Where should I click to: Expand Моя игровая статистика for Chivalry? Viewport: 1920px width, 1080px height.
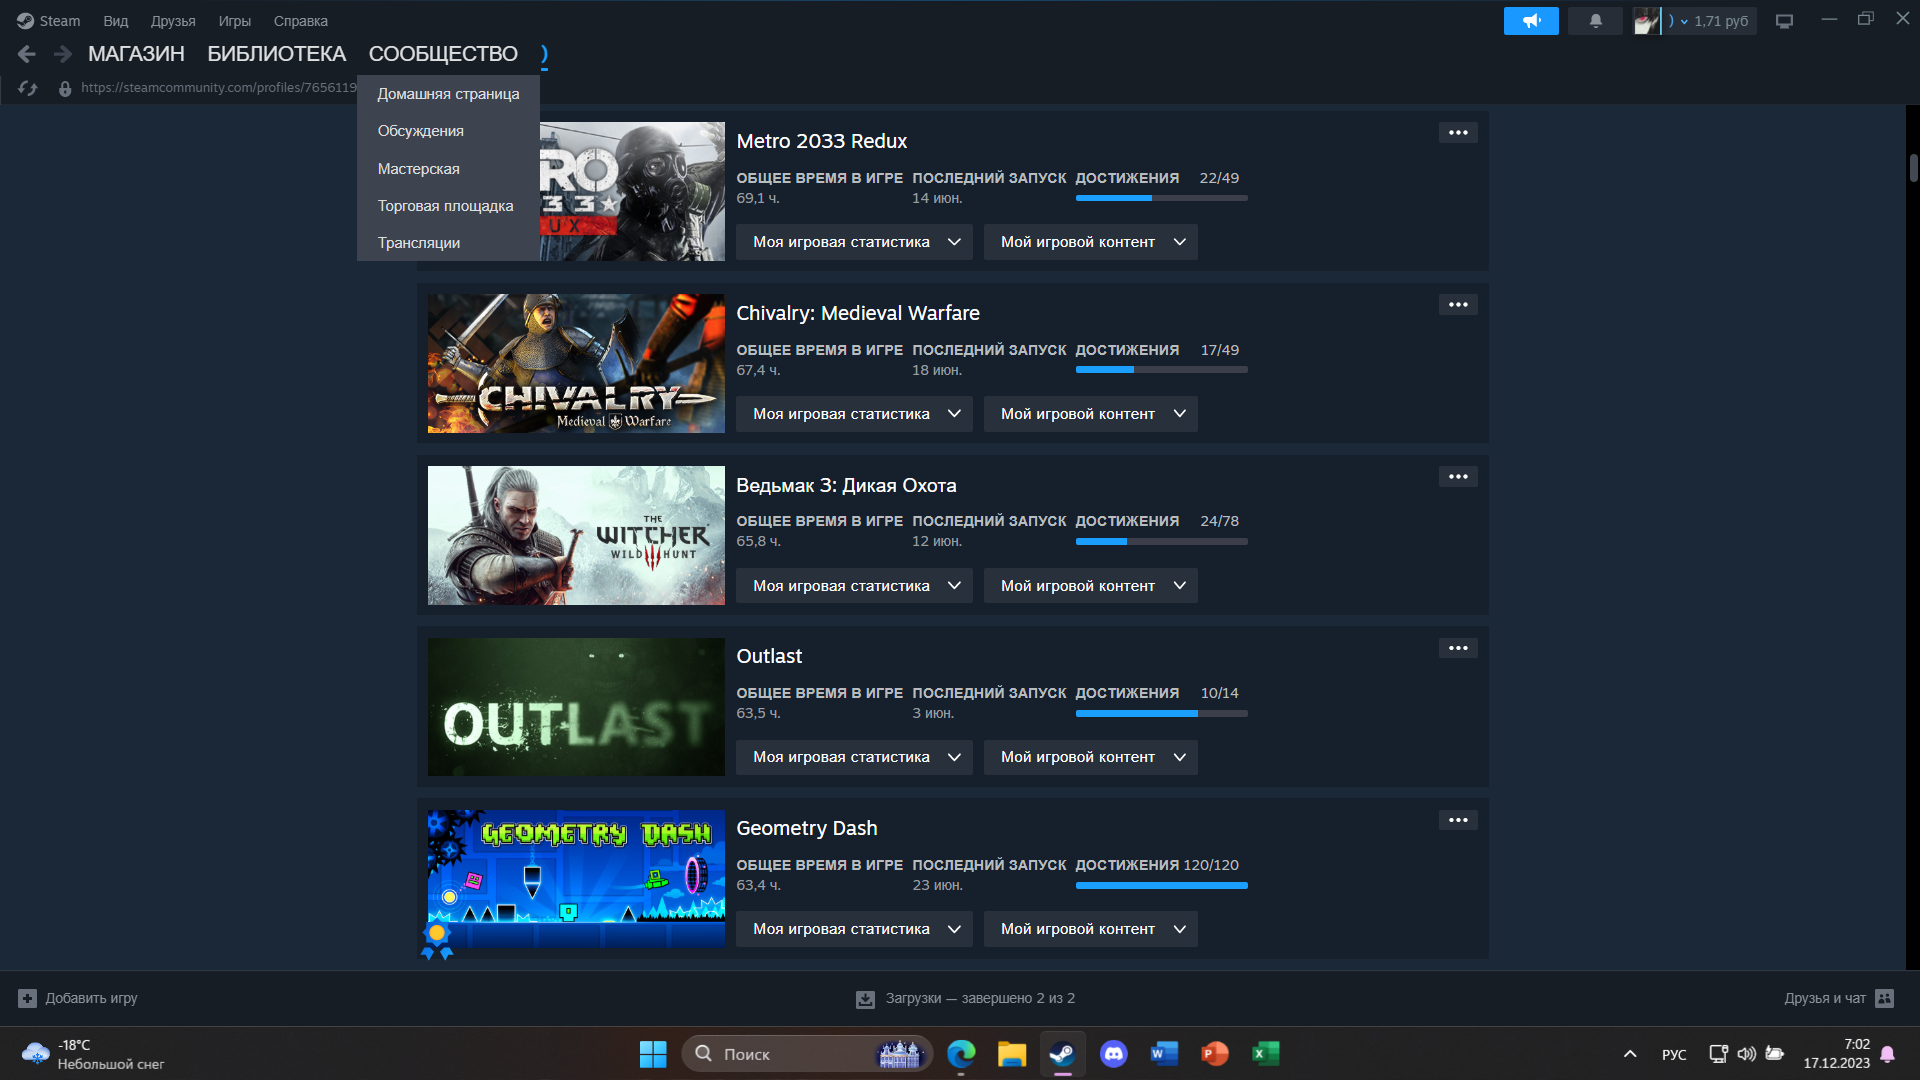(854, 414)
